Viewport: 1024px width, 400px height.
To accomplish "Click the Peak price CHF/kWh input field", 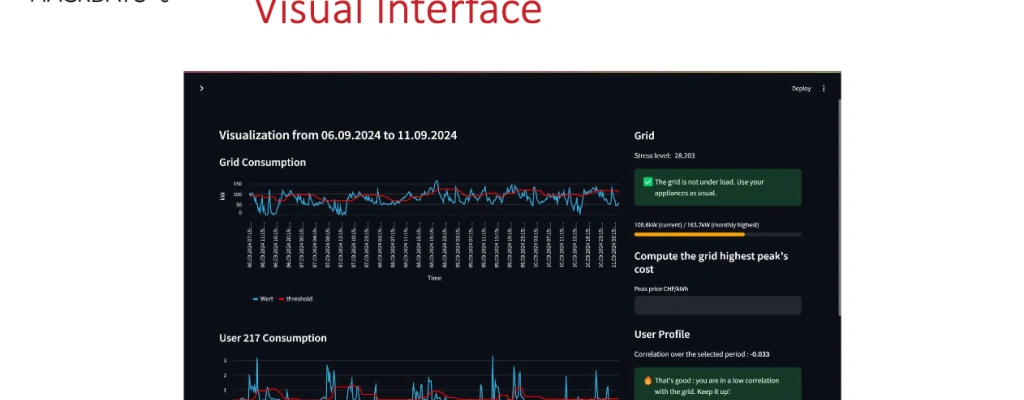I will [717, 306].
